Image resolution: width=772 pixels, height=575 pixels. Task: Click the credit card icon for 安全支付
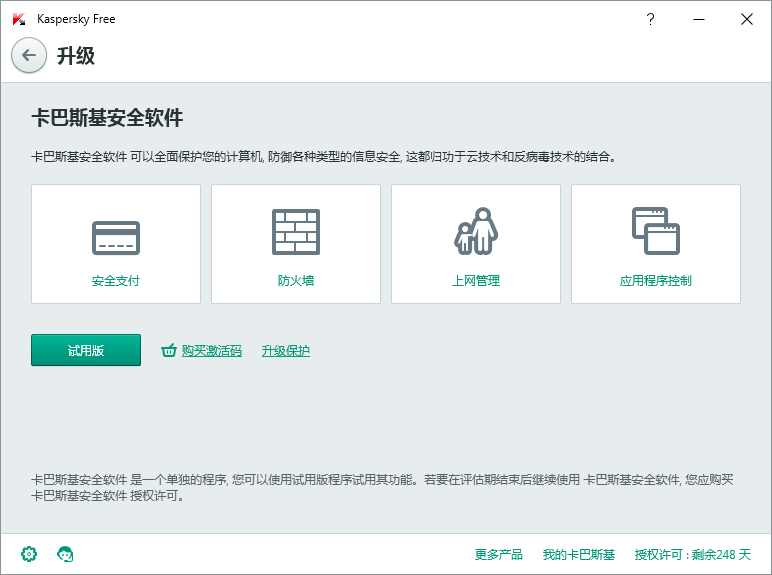116,238
